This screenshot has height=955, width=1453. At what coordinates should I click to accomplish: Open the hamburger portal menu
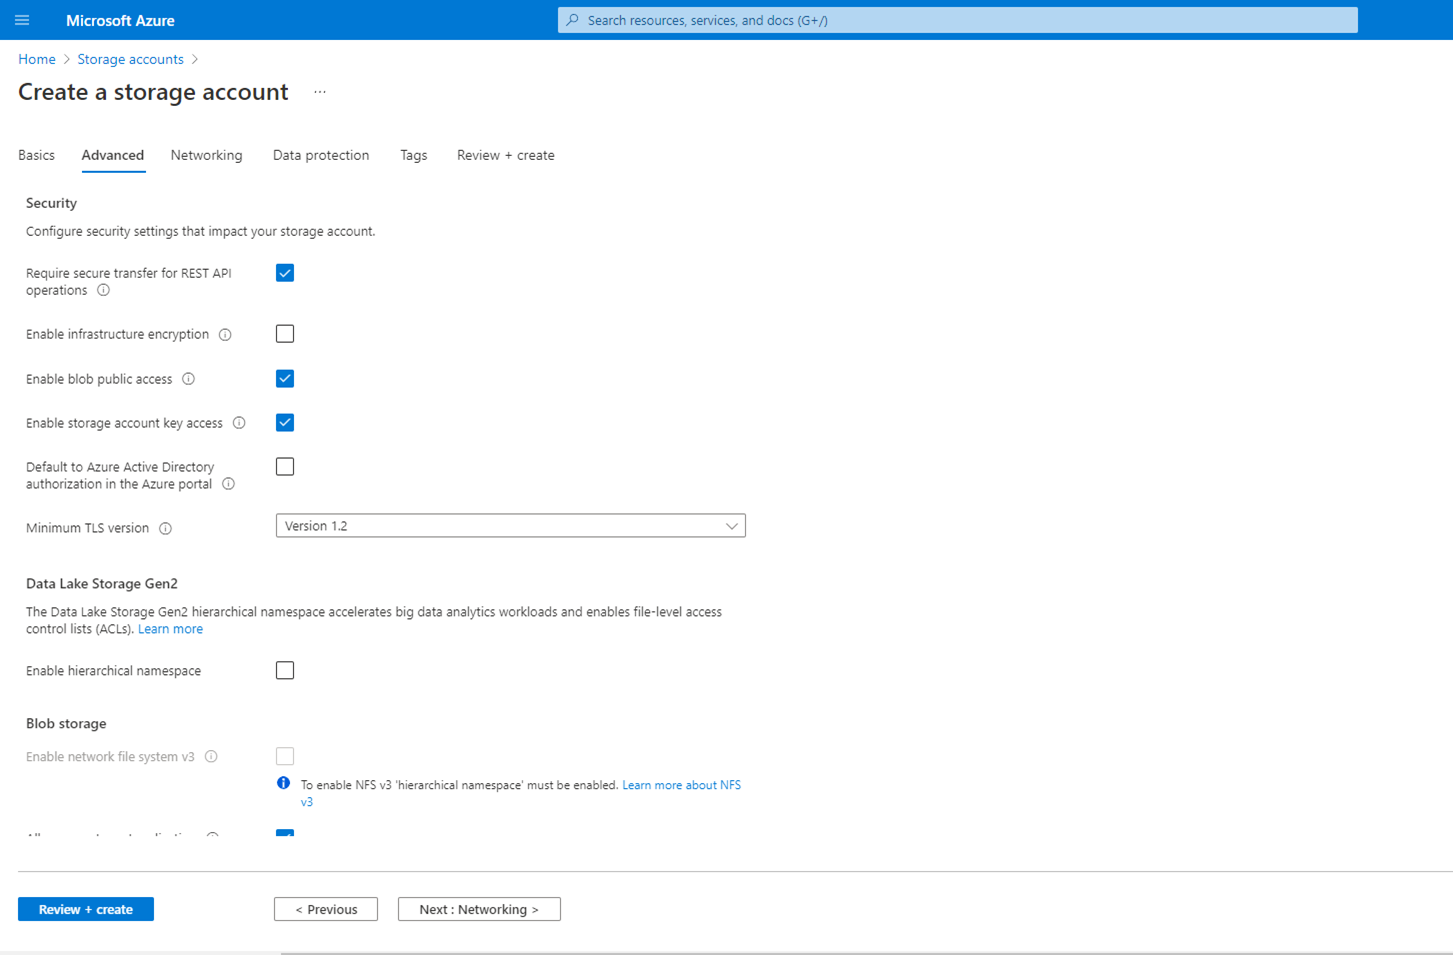click(x=22, y=20)
